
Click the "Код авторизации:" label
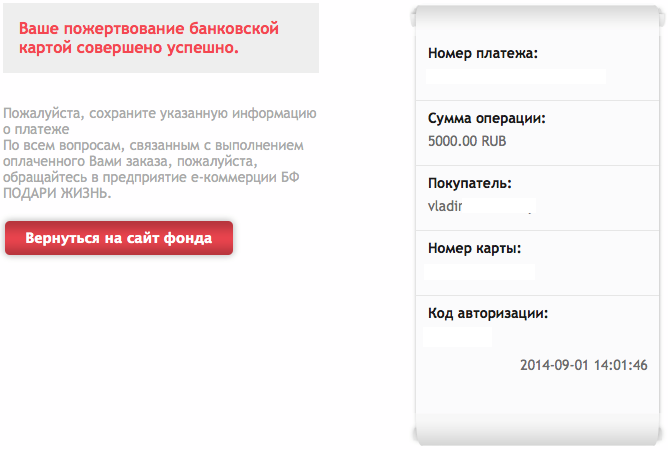488,313
